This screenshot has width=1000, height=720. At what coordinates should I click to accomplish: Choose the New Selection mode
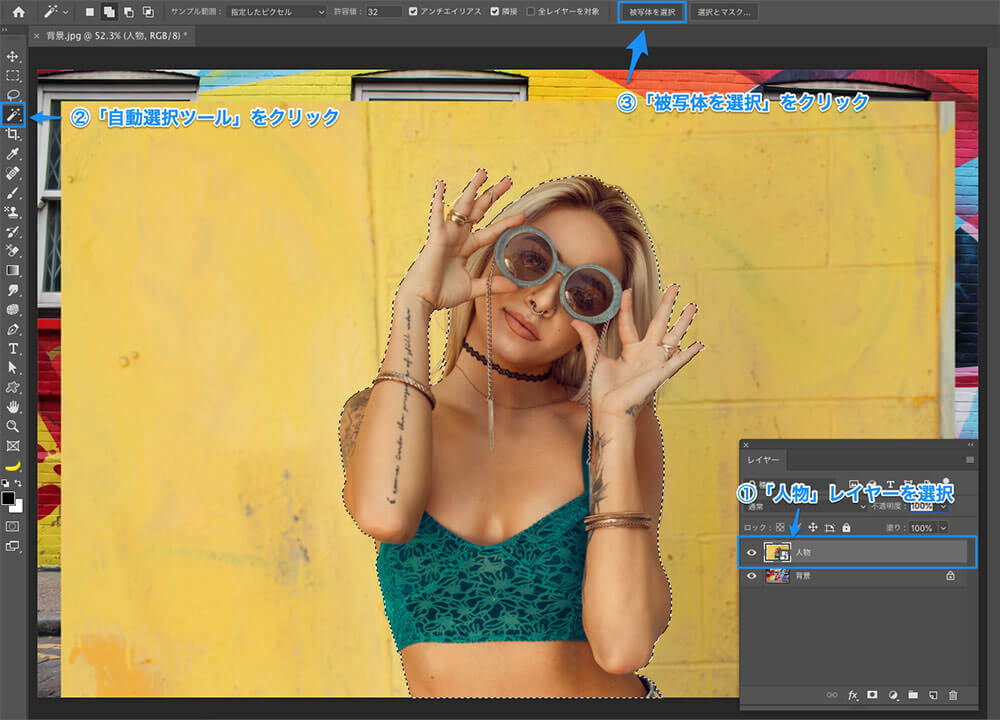90,11
